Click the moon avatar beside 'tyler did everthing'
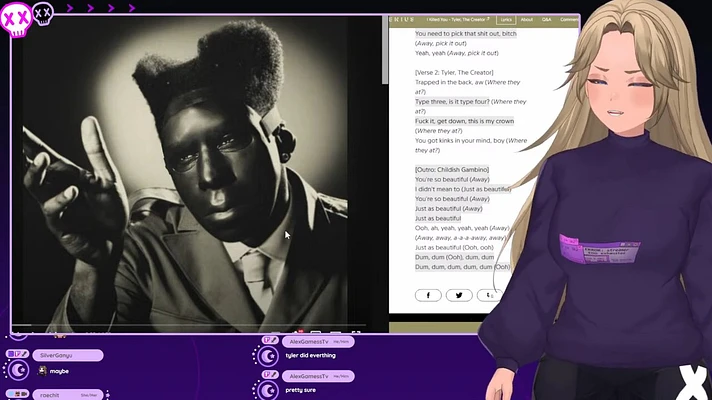 pyautogui.click(x=268, y=356)
